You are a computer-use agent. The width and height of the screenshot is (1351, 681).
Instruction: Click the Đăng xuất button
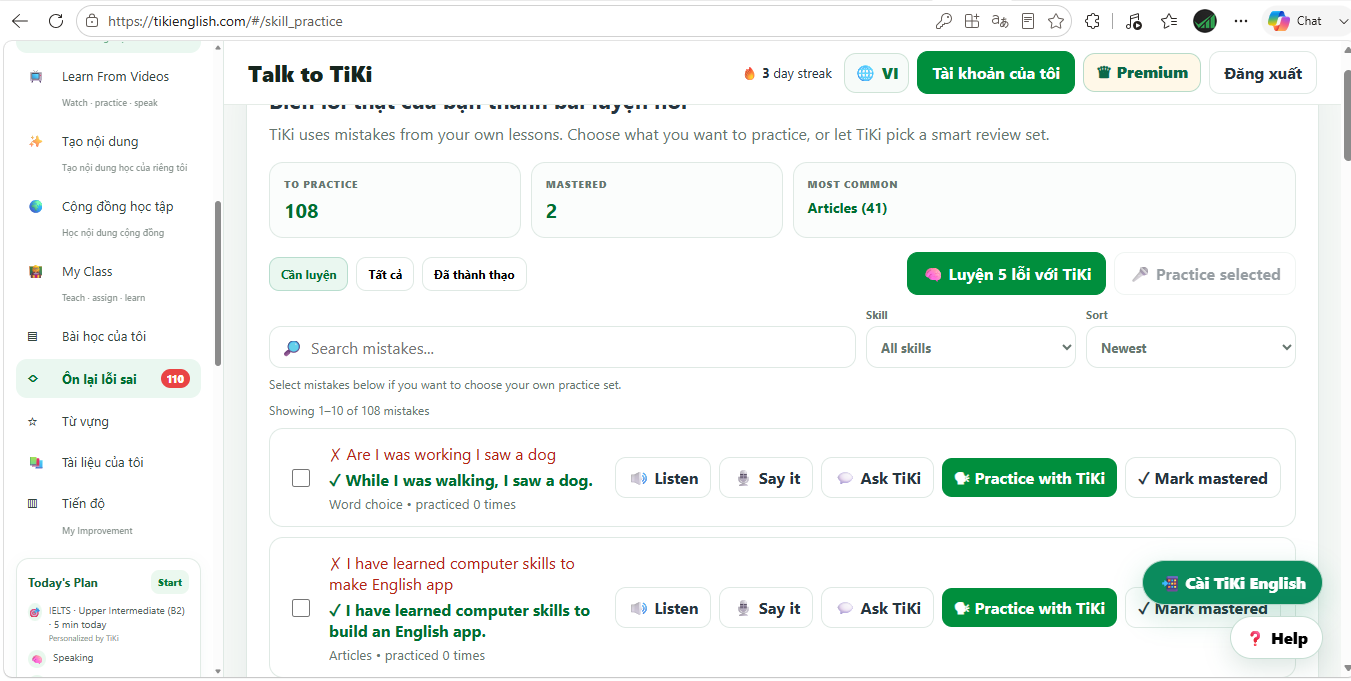(1263, 73)
